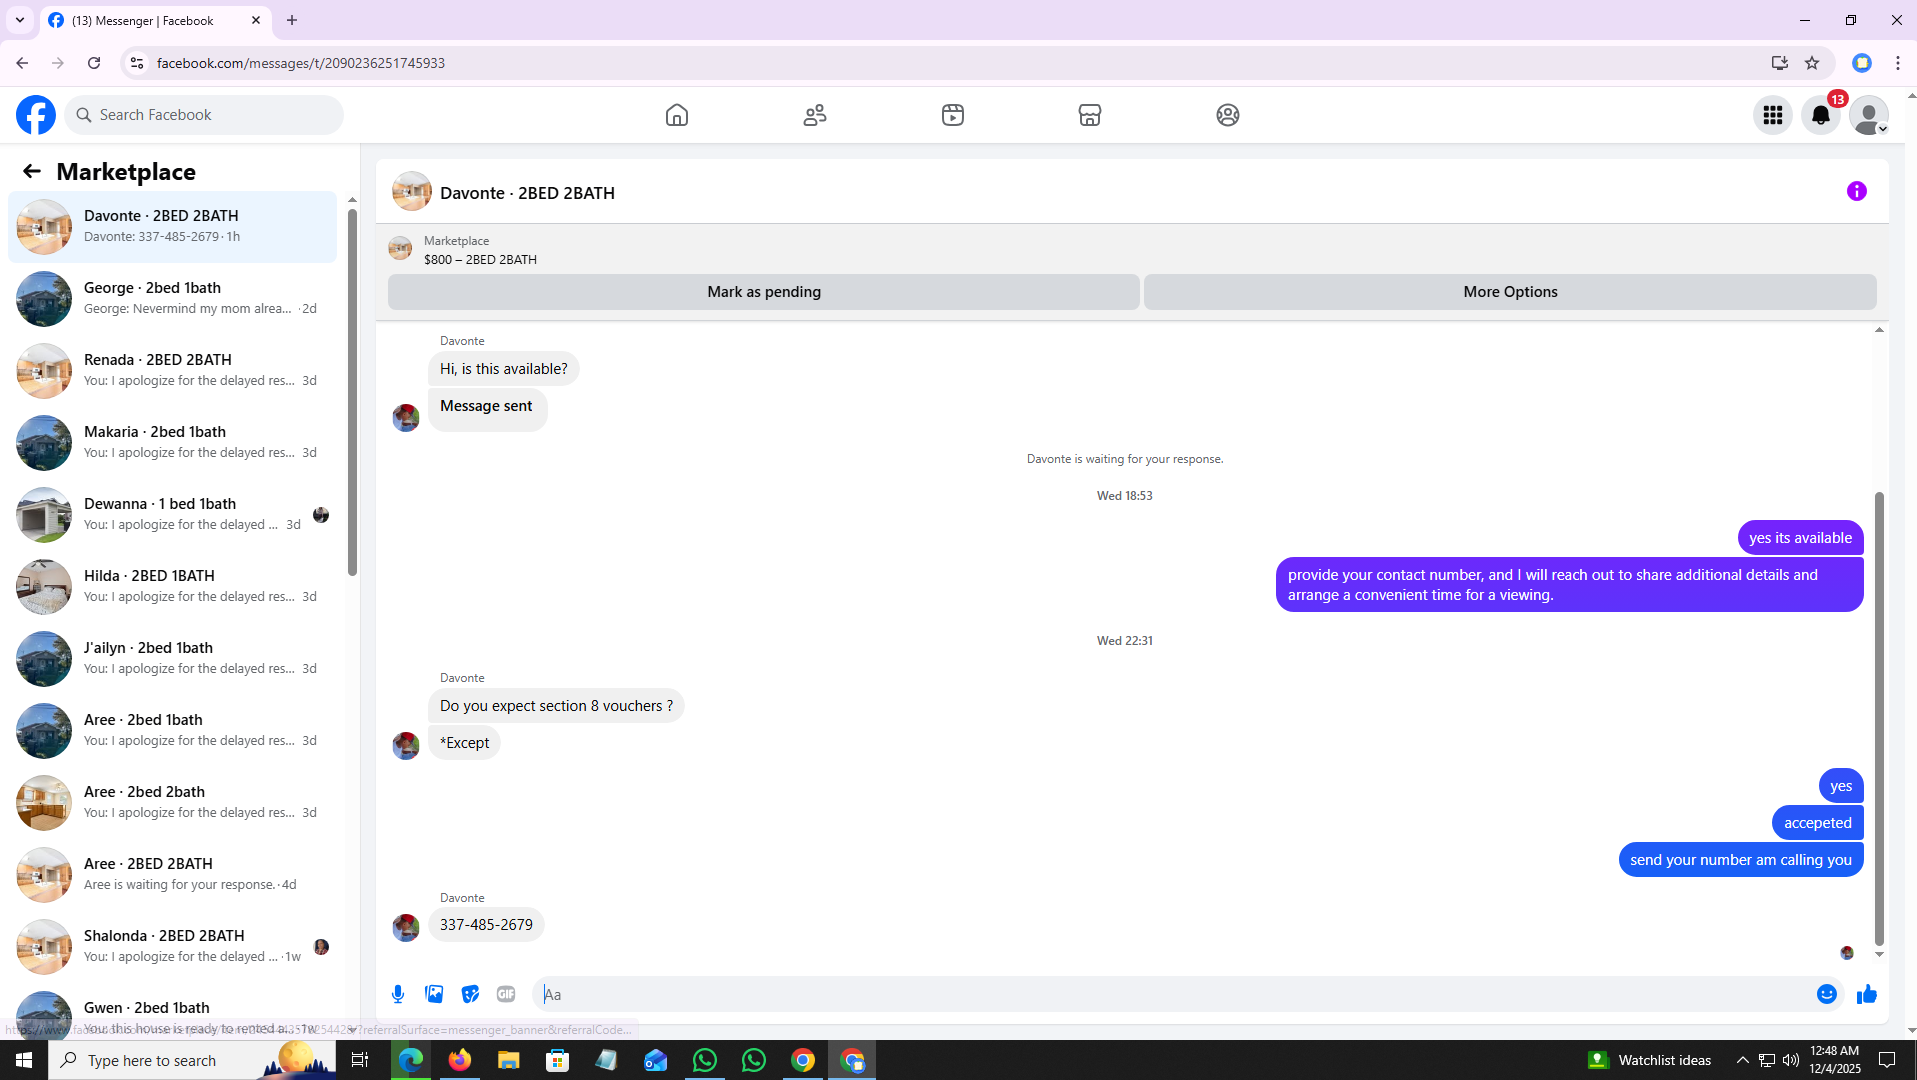Go back from Marketplace with the arrow

(x=32, y=172)
